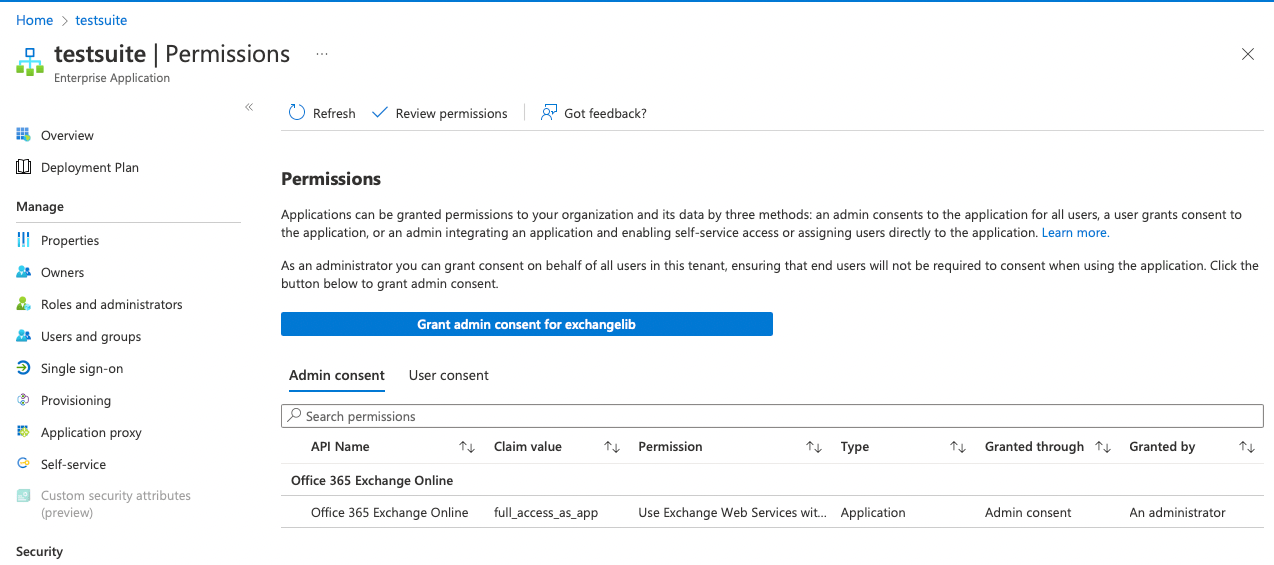The image size is (1274, 565).
Task: Click the Users and groups icon
Action: (23, 336)
